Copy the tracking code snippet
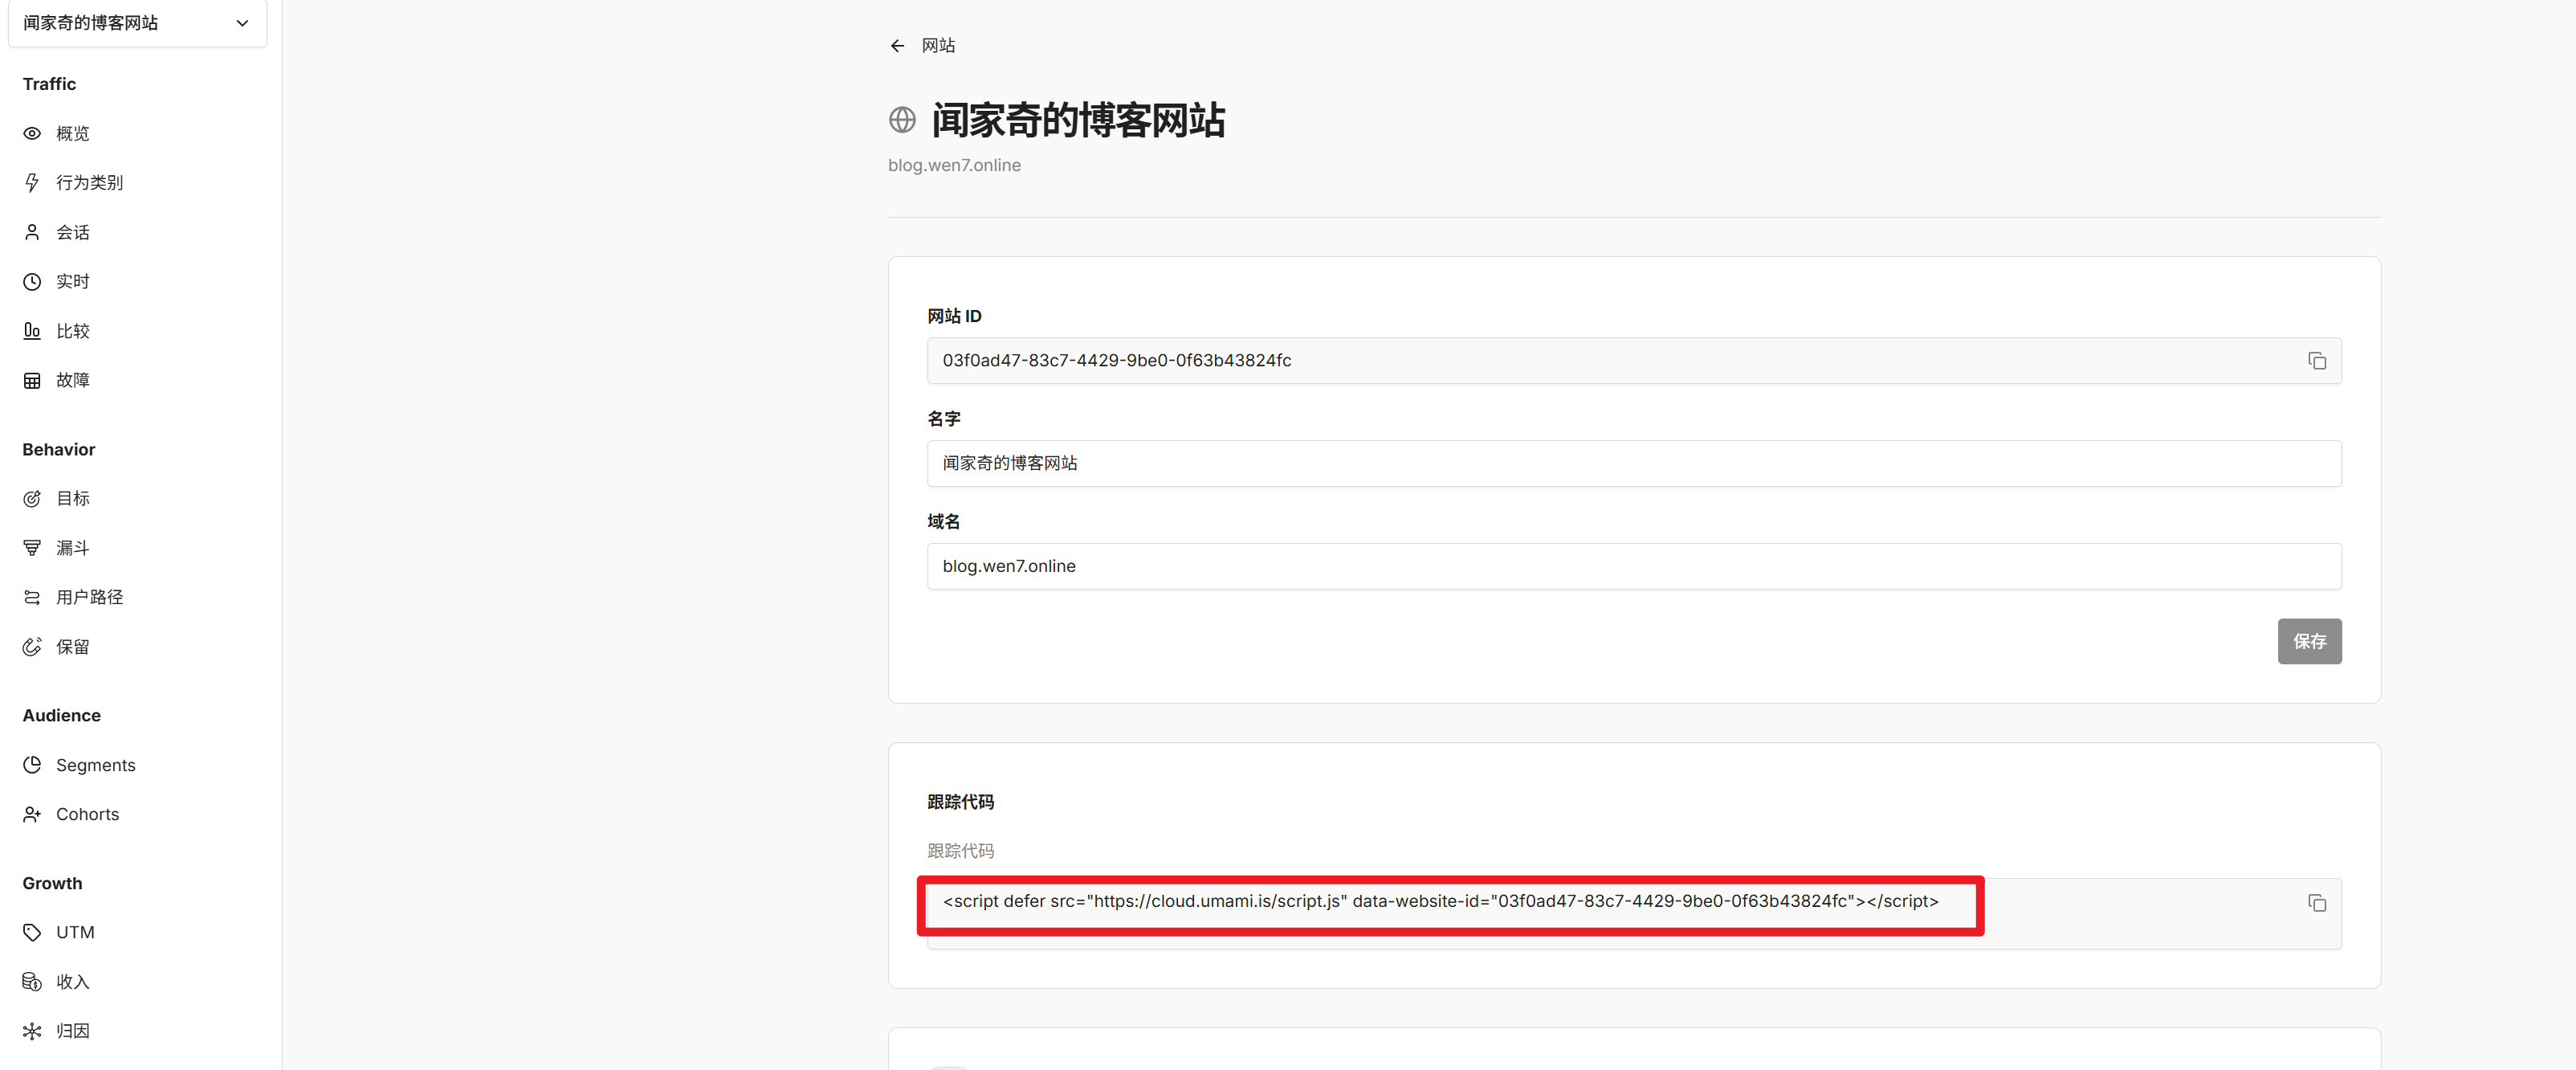Viewport: 2576px width, 1070px height. pos(2316,903)
